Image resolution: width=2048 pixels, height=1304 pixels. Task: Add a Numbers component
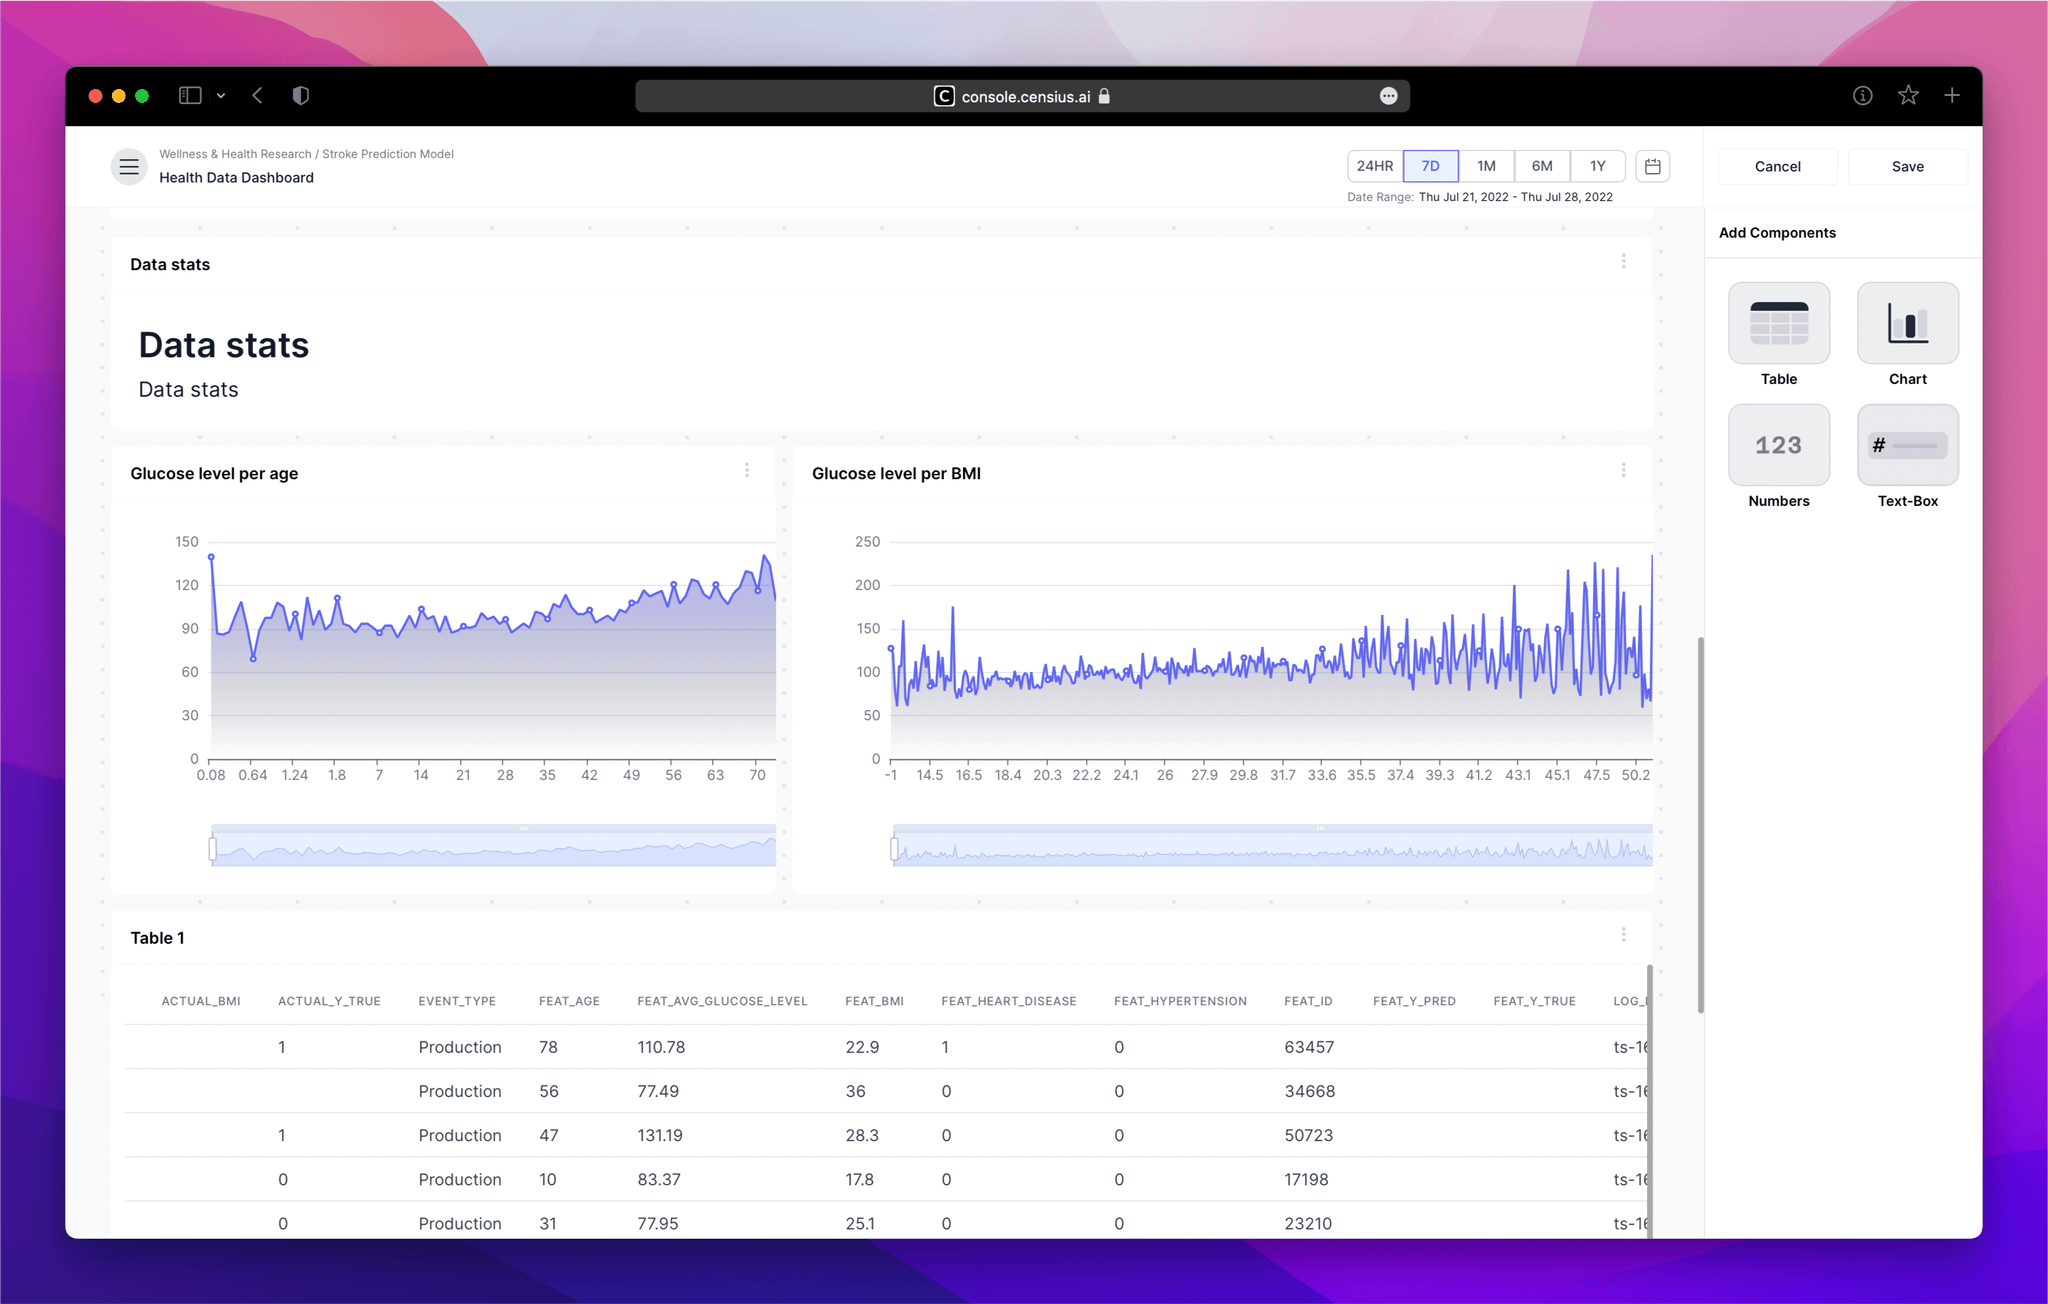tap(1779, 445)
